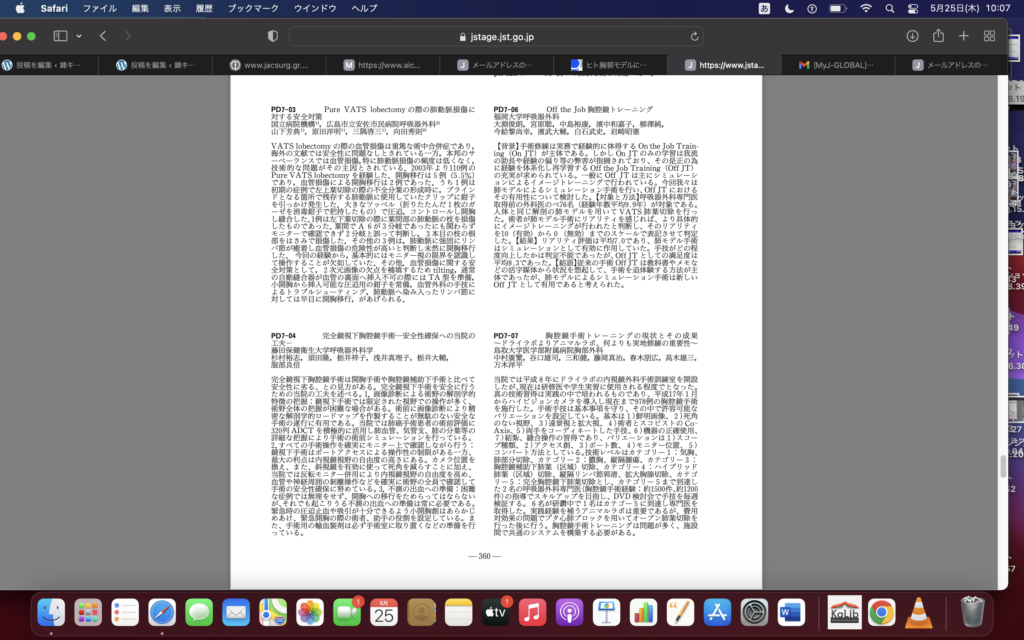Open a new tab with plus button
The width and height of the screenshot is (1024, 640).
click(963, 36)
